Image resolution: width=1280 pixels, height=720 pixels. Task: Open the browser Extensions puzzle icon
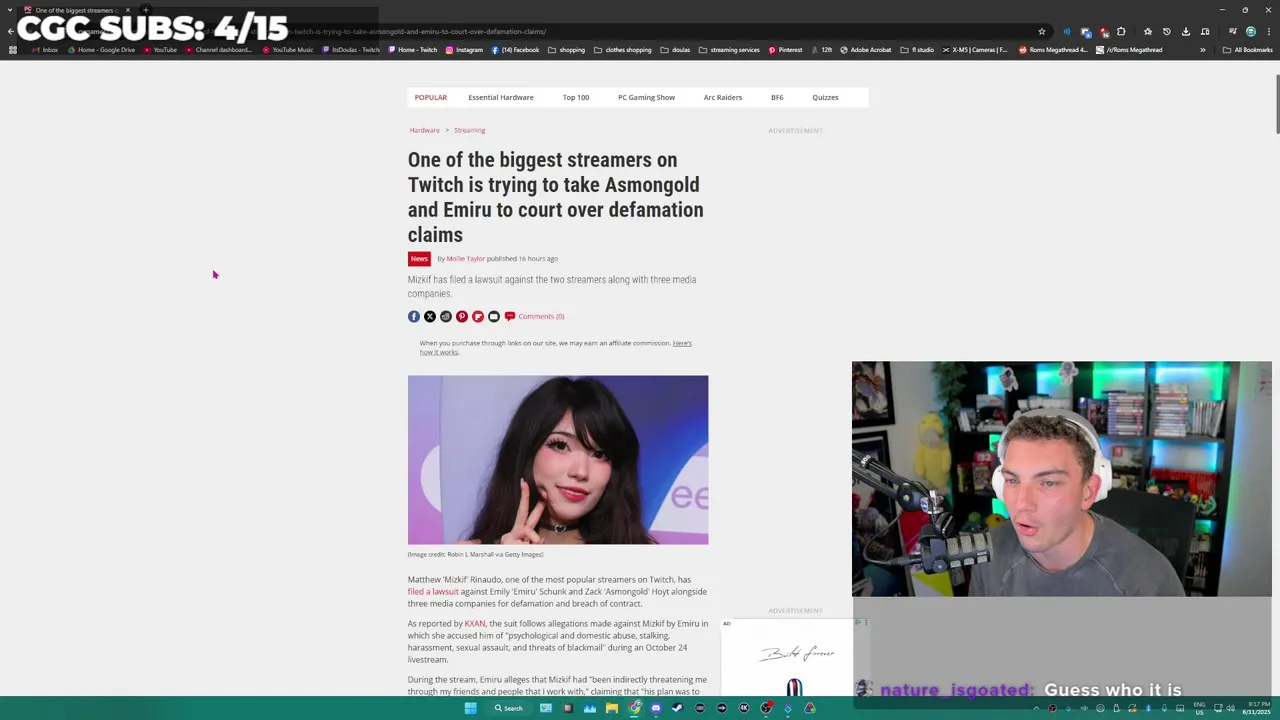click(1121, 32)
